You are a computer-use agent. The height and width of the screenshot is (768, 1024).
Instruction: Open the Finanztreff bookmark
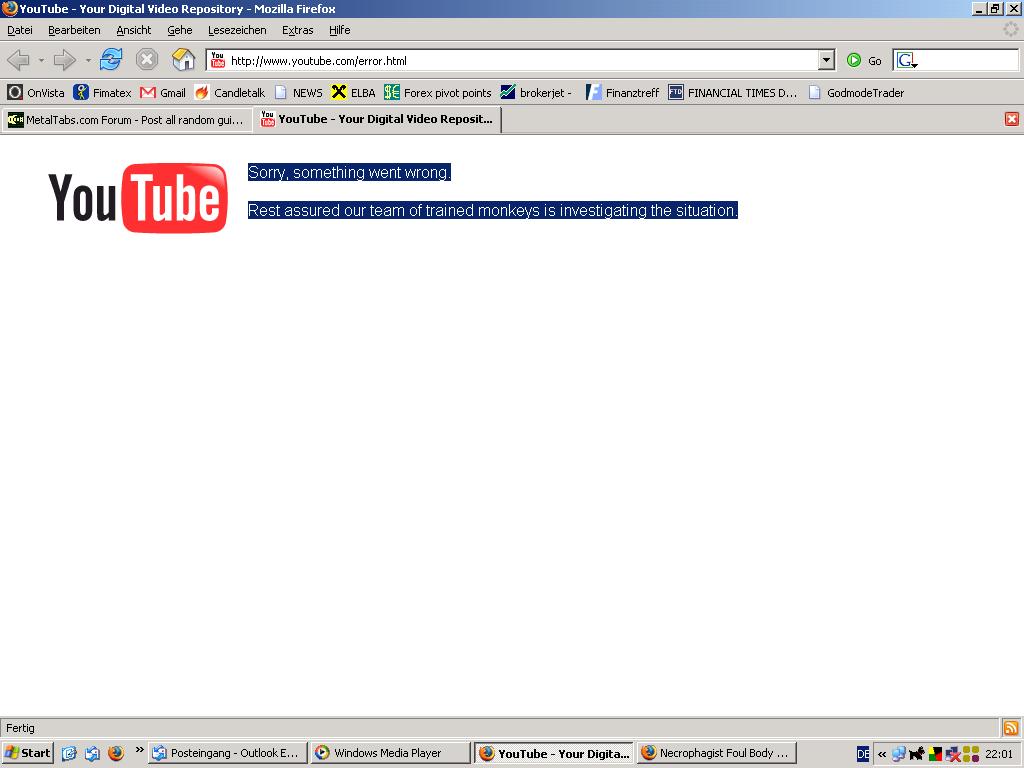[622, 93]
